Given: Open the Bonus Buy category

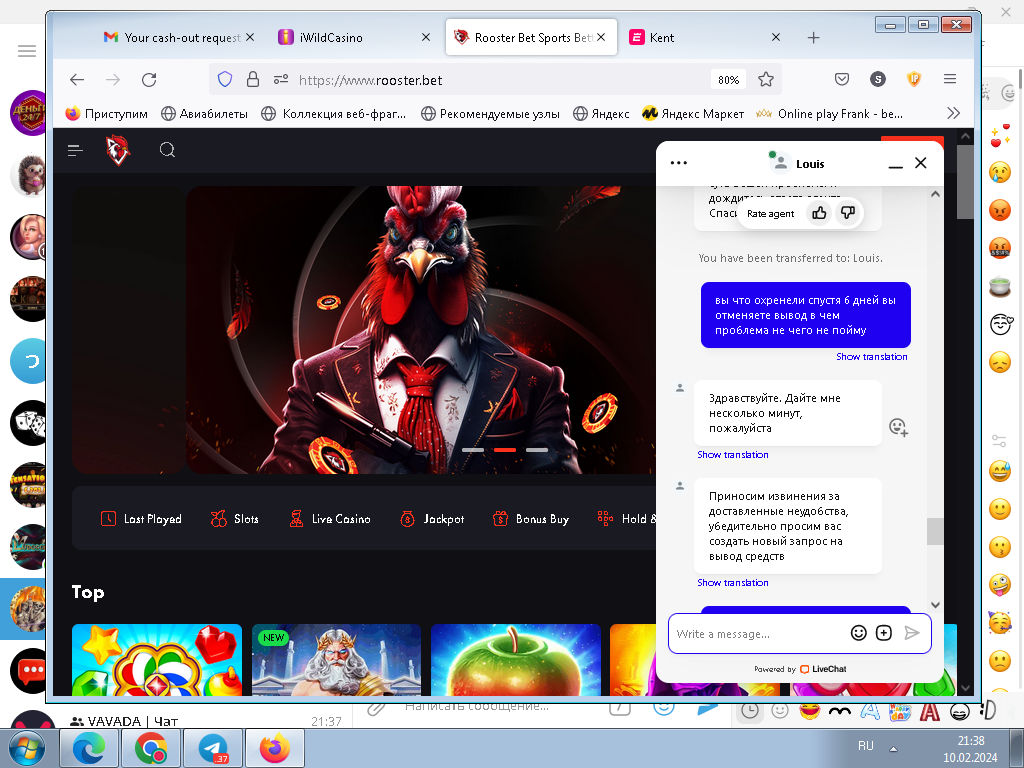Looking at the screenshot, I should click(x=531, y=519).
